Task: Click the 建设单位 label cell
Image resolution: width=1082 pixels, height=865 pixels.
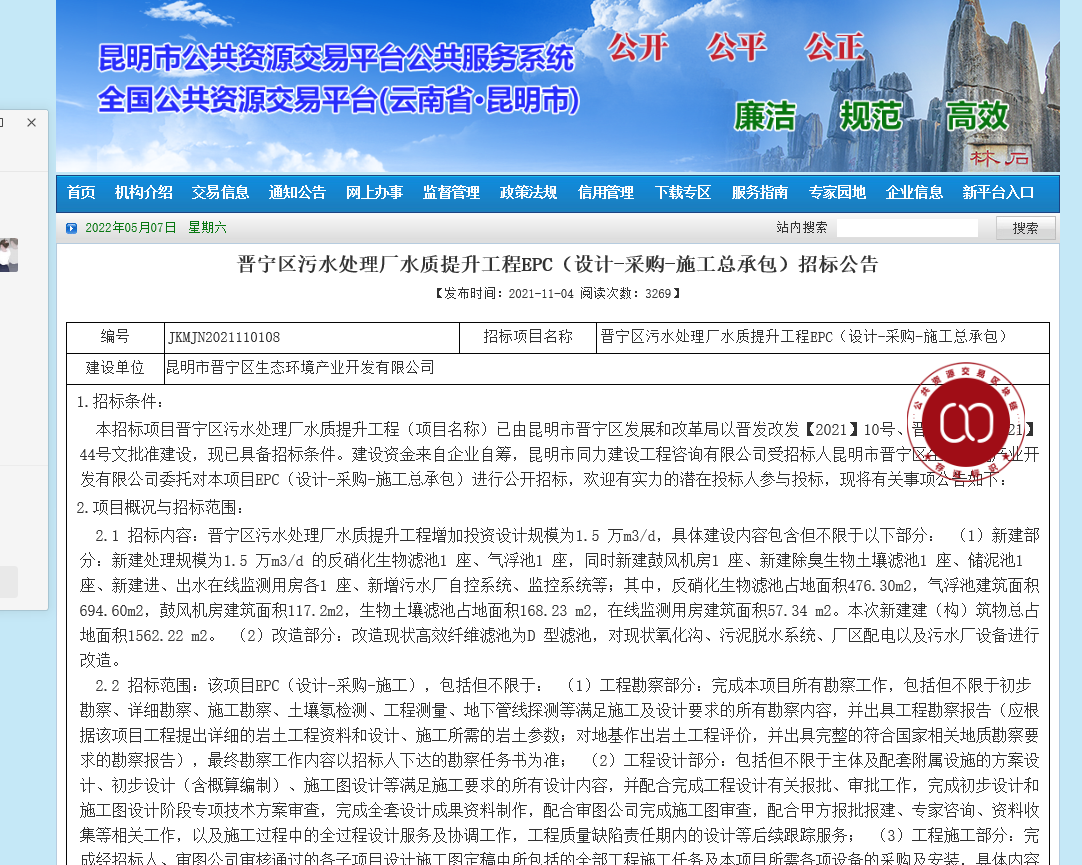Action: tap(115, 368)
